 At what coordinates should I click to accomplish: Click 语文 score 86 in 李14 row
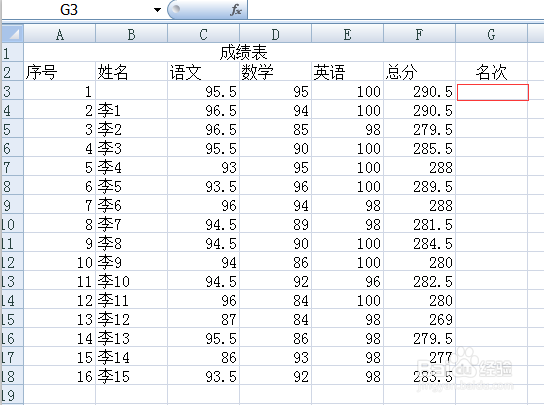[203, 356]
